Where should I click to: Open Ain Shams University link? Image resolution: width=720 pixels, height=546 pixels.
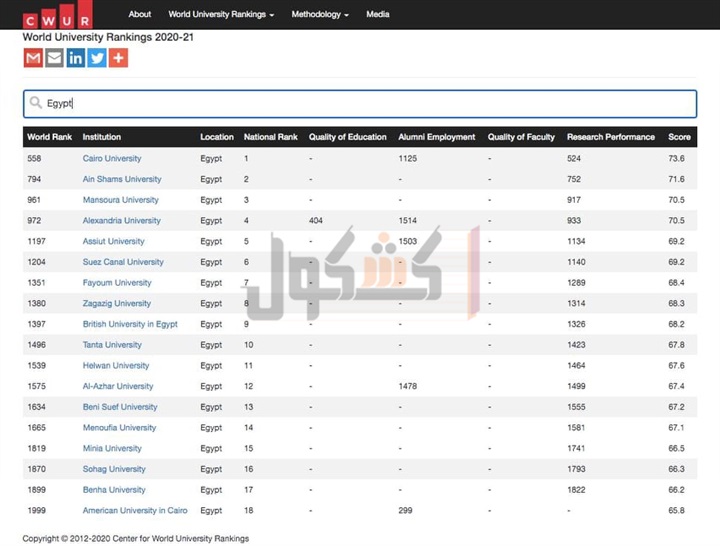click(x=121, y=179)
